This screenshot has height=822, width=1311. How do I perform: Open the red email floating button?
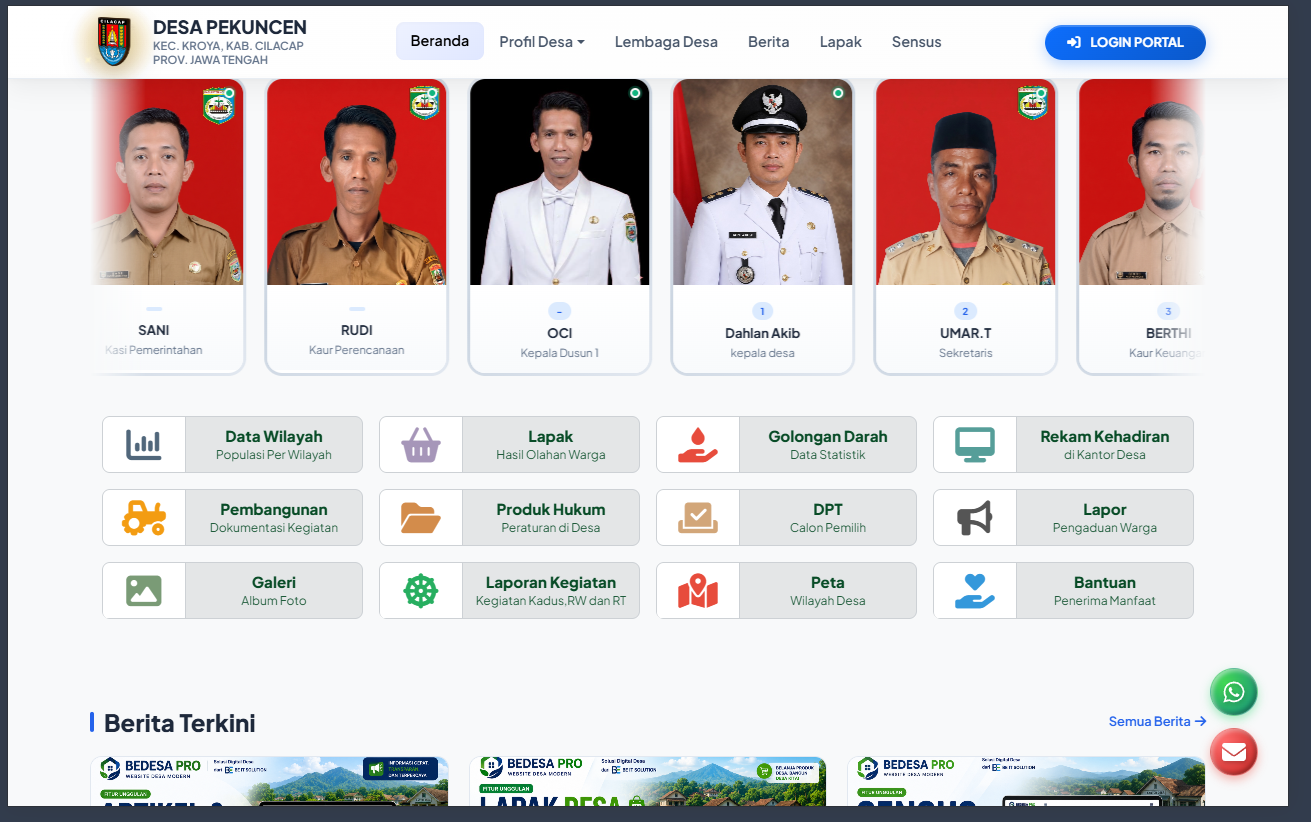click(1234, 752)
